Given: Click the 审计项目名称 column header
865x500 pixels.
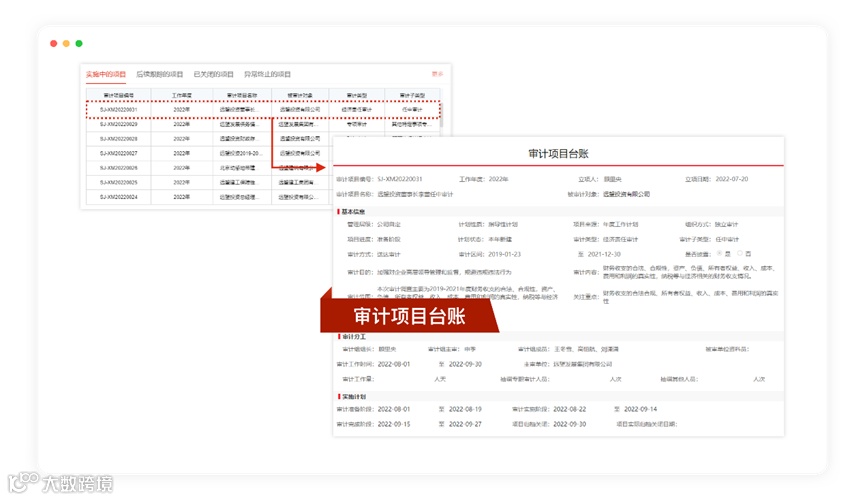Looking at the screenshot, I should 242,95.
